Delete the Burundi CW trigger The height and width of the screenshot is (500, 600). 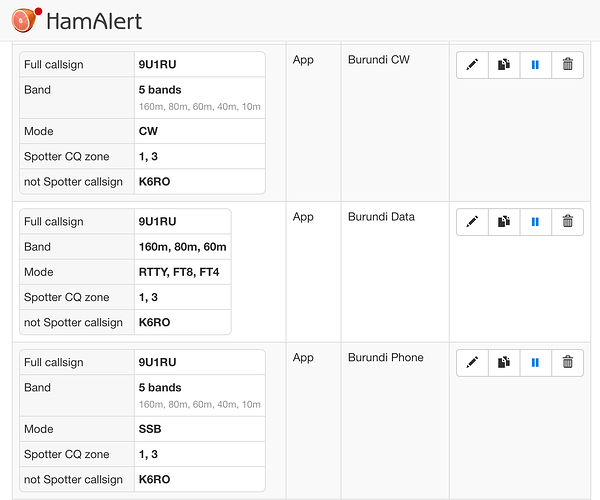[567, 65]
